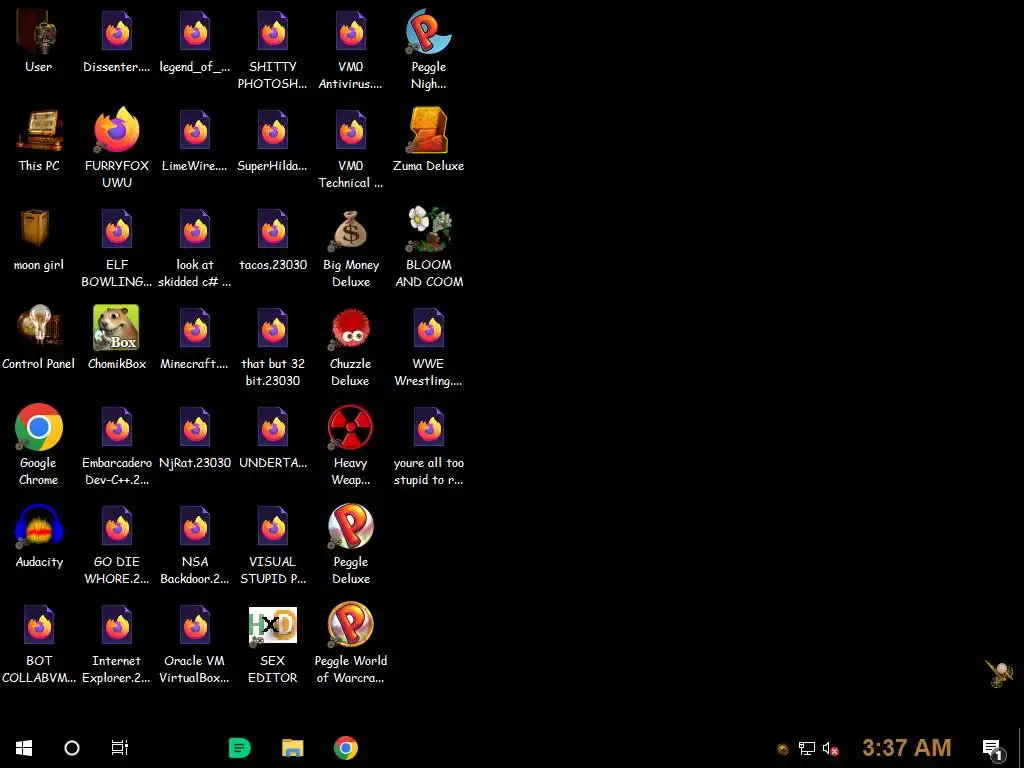
Task: Select ELF BOWLING file icon
Action: [117, 229]
